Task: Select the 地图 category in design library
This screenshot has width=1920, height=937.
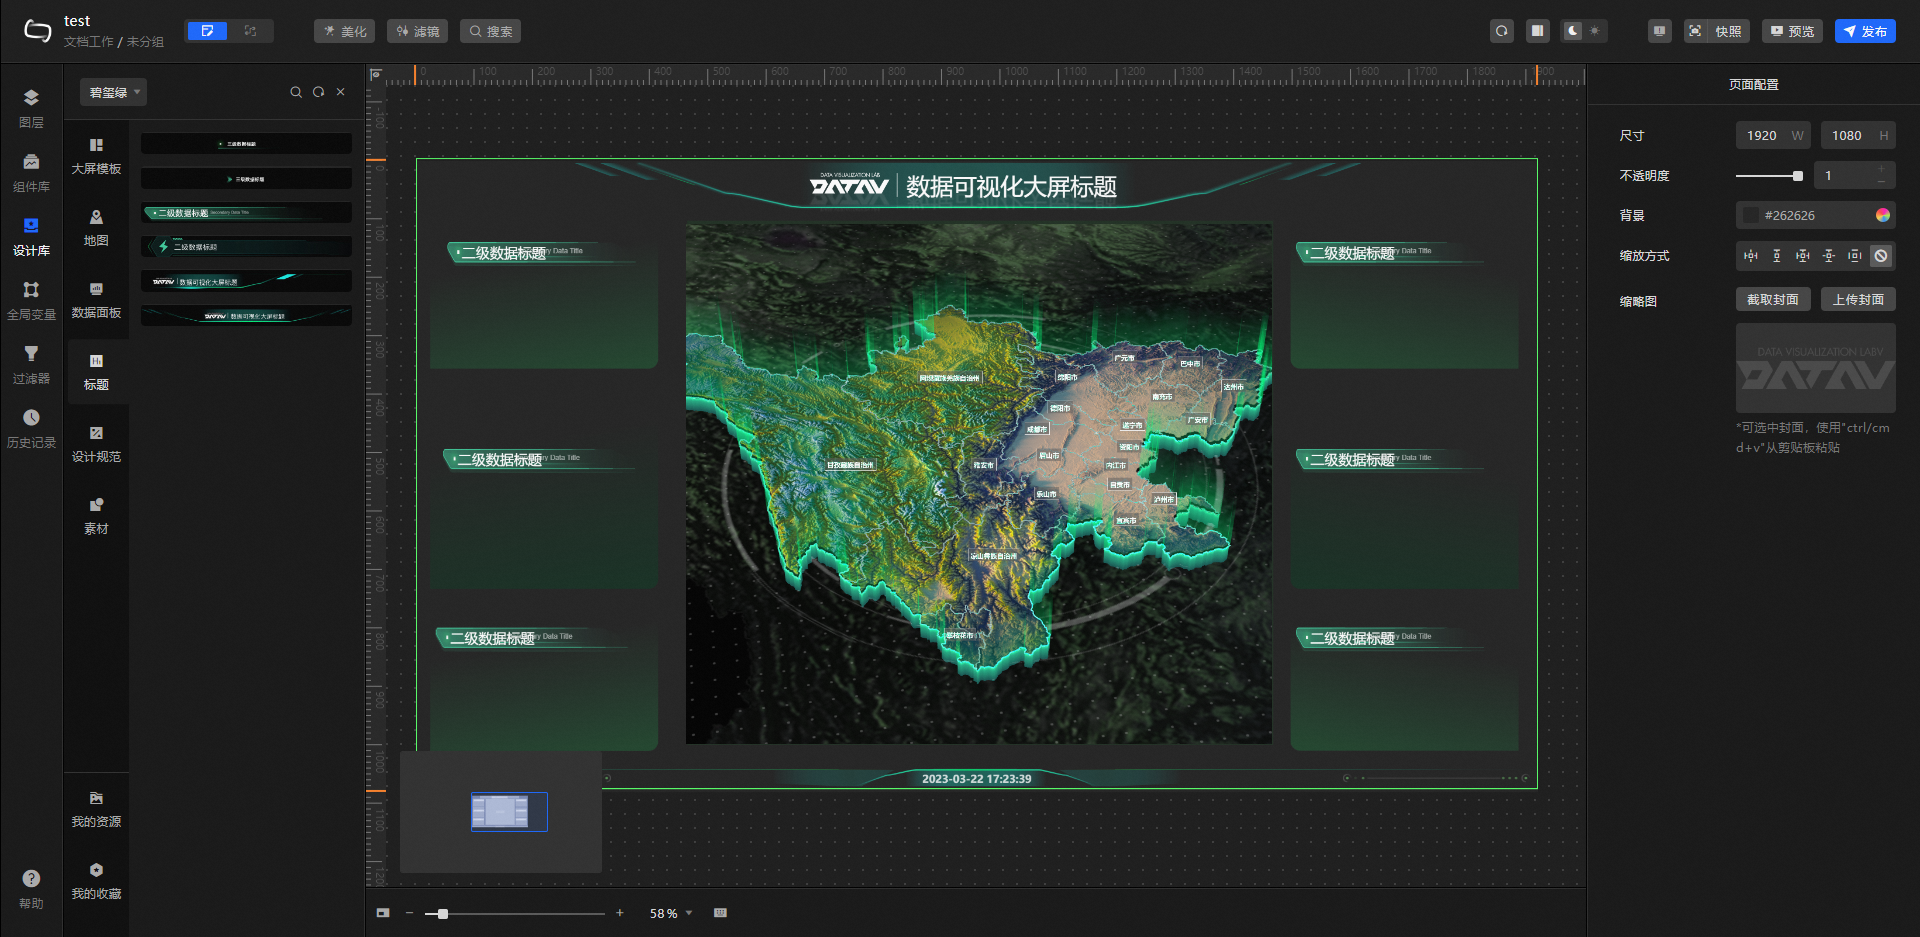Action: (96, 227)
